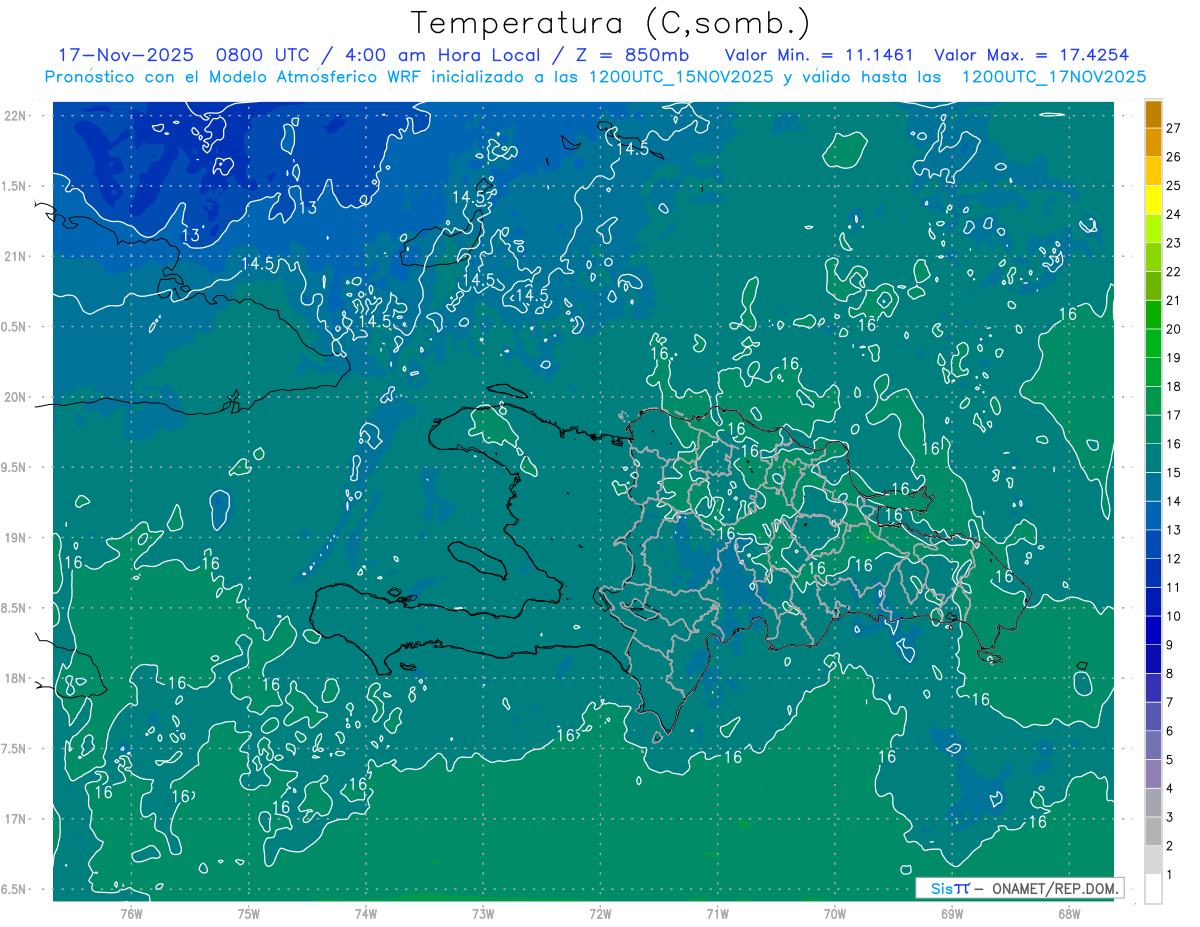Viewport: 1200px width, 927px height.
Task: Click the legend scale label 22
Action: [1174, 271]
